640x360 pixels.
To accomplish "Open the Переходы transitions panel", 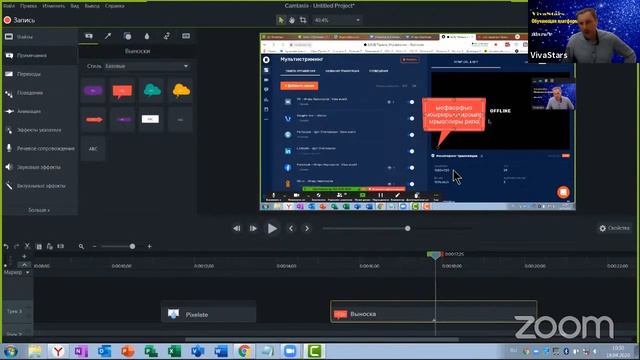I will click(40, 74).
